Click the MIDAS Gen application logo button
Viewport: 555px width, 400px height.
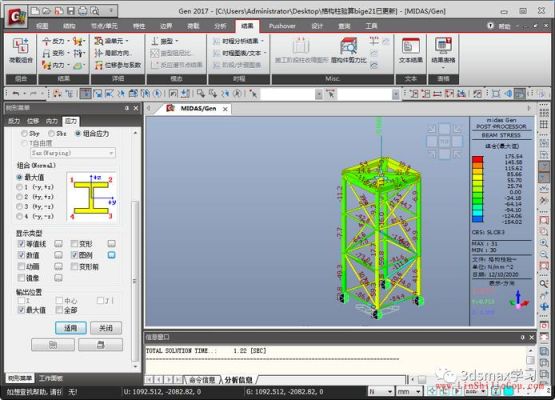point(15,16)
